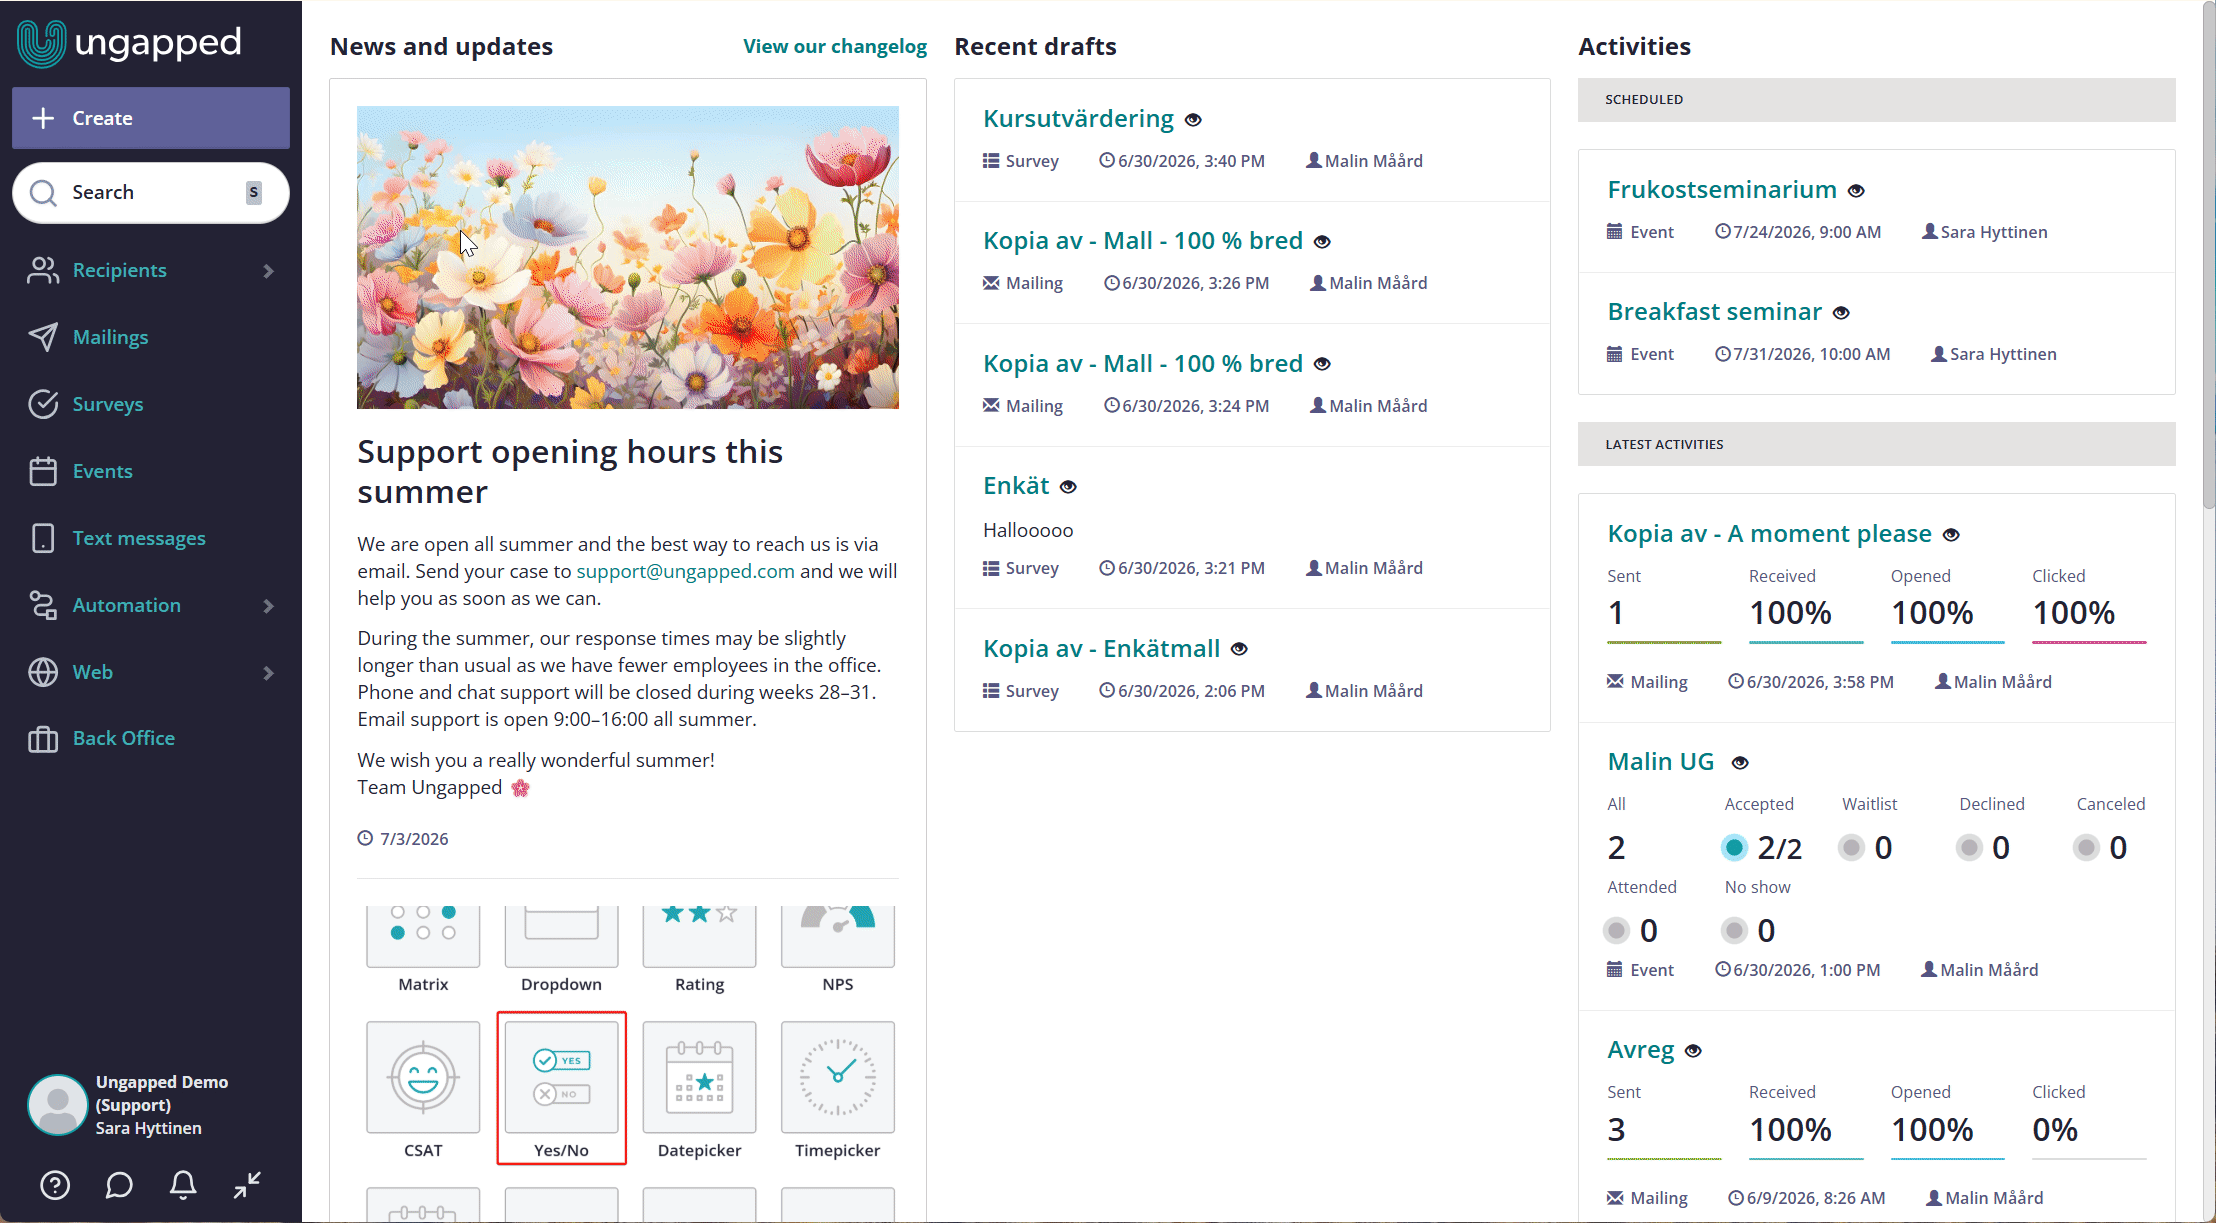This screenshot has height=1223, width=2216.
Task: Click the Automation flow icon
Action: point(43,605)
